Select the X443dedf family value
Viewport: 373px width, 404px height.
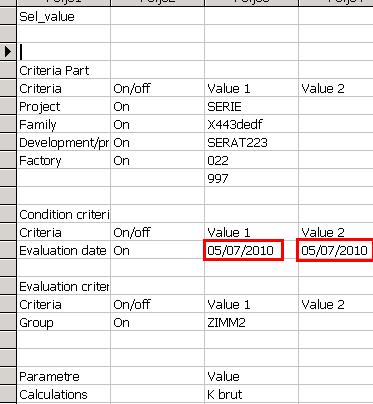(251, 124)
